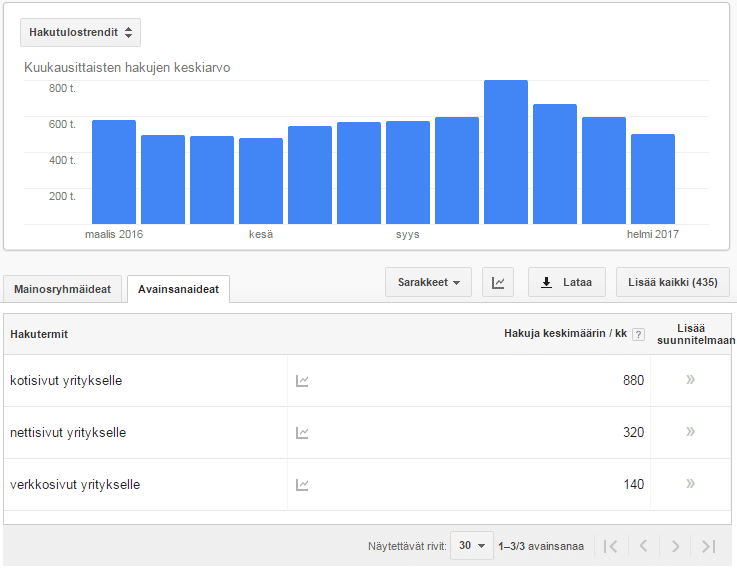This screenshot has width=737, height=573.
Task: Open trend chart for verkkosivut yritykselle
Action: point(302,485)
